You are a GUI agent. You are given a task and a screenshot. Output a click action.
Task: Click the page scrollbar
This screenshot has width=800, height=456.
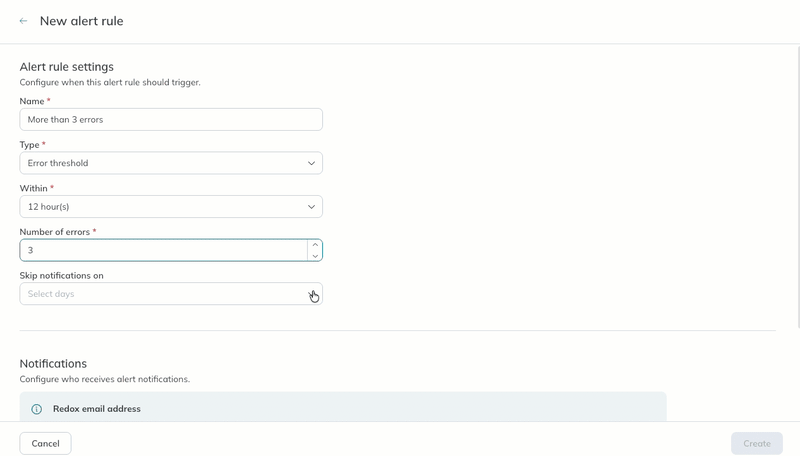798,186
